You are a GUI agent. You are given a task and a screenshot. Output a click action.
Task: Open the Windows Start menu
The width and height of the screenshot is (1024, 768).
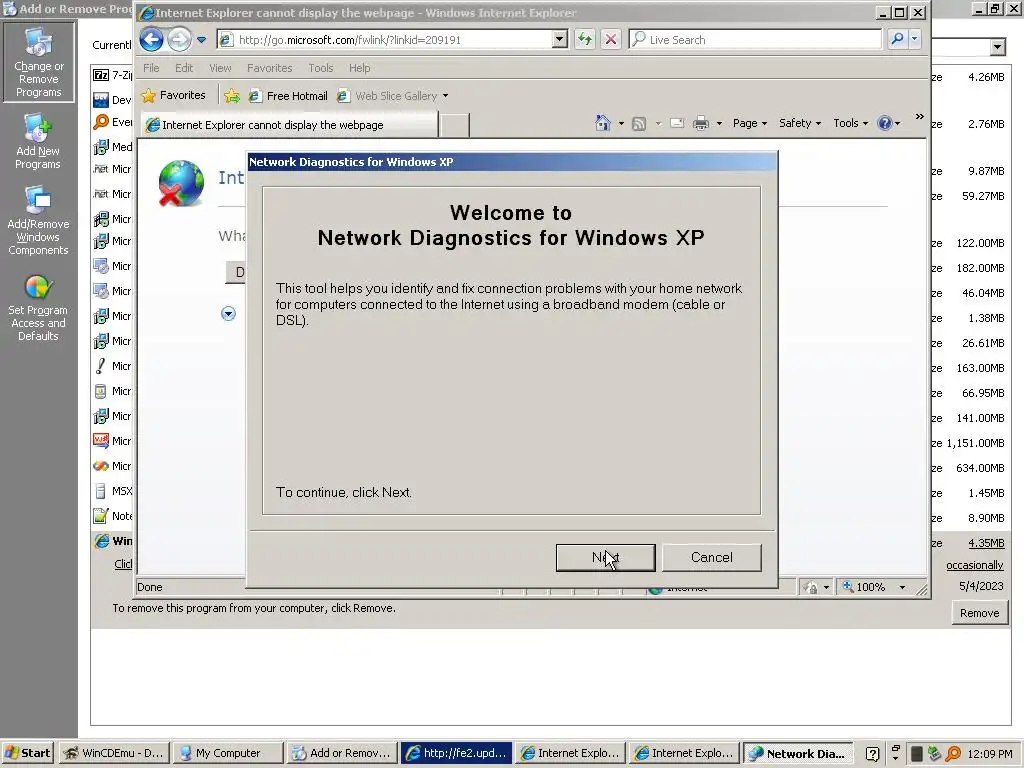pos(27,753)
